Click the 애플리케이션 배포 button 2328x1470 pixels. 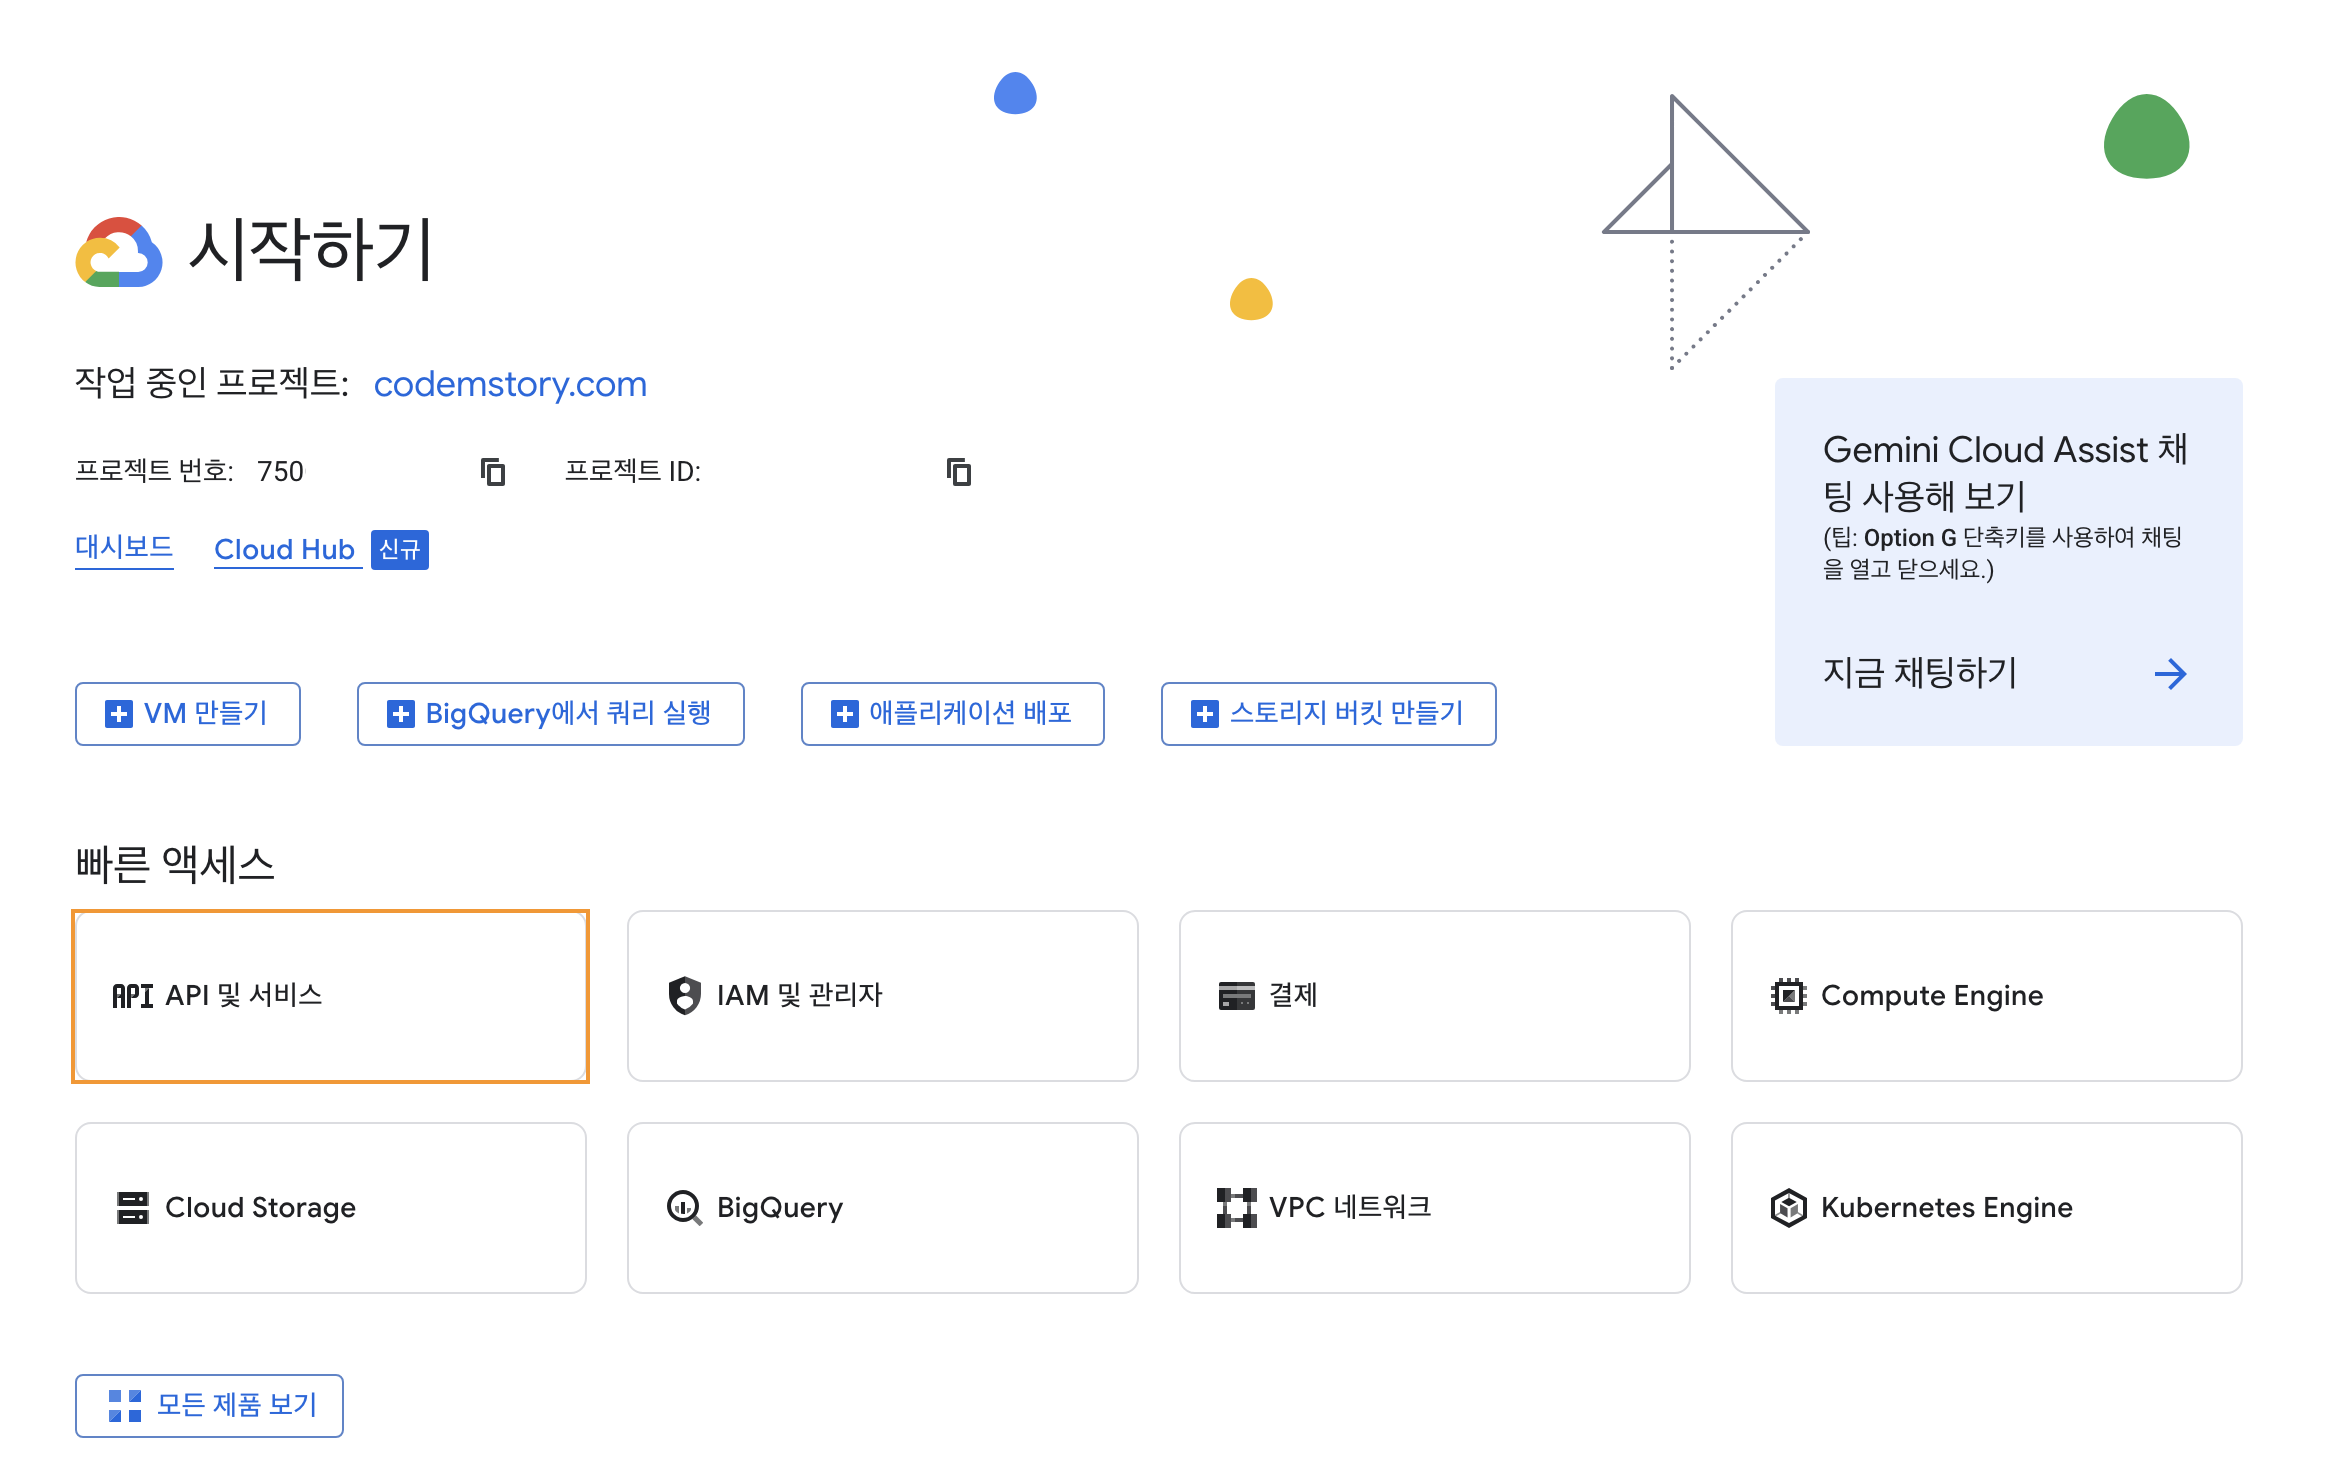coord(952,714)
